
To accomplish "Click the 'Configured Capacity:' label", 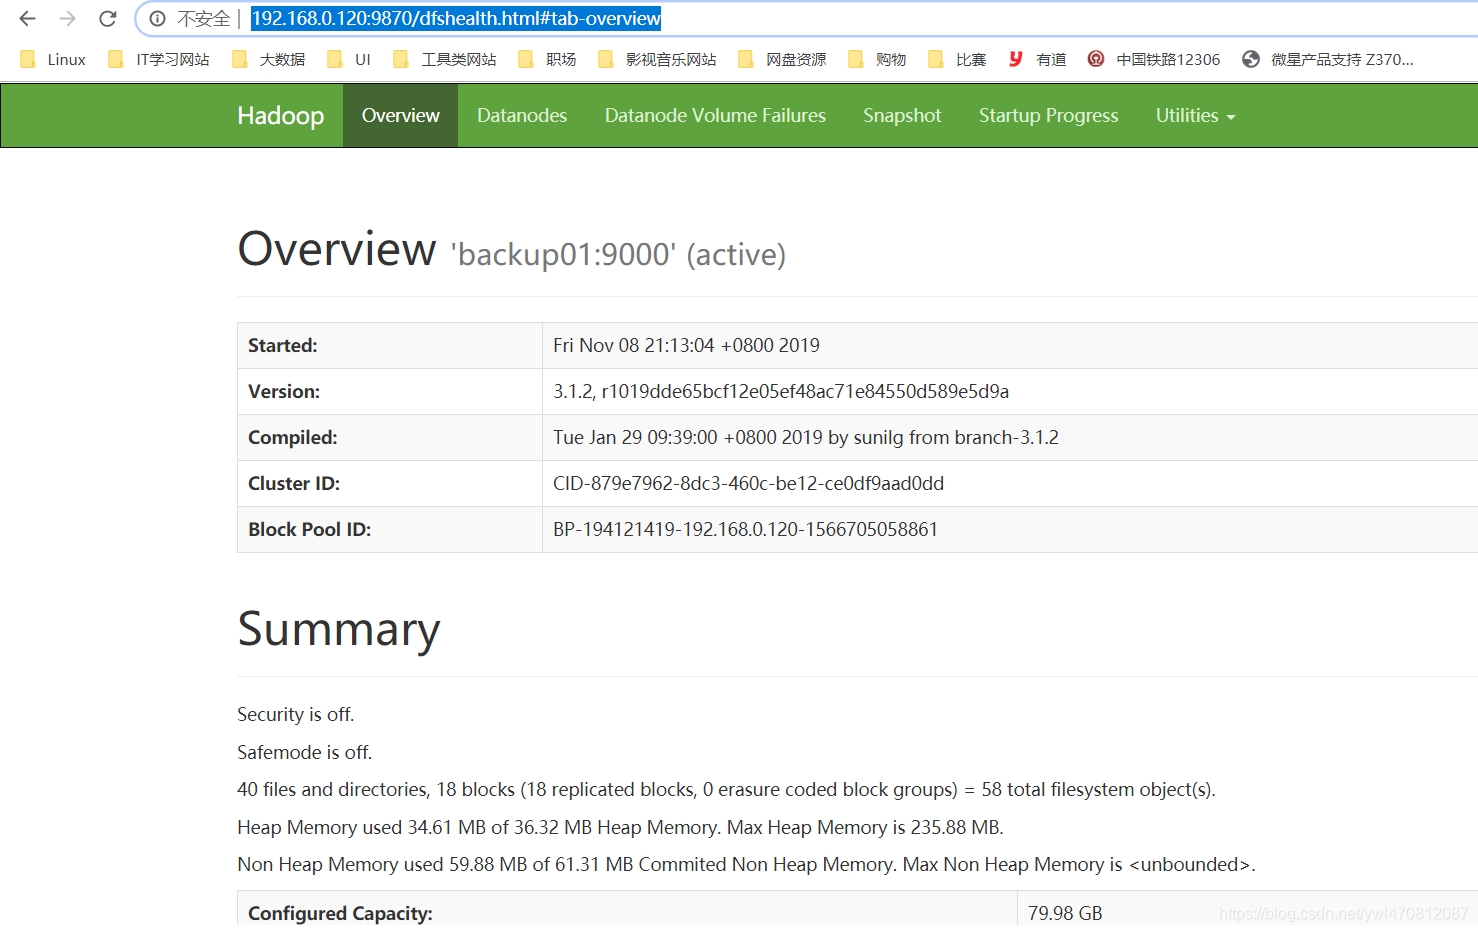I will click(x=340, y=913).
